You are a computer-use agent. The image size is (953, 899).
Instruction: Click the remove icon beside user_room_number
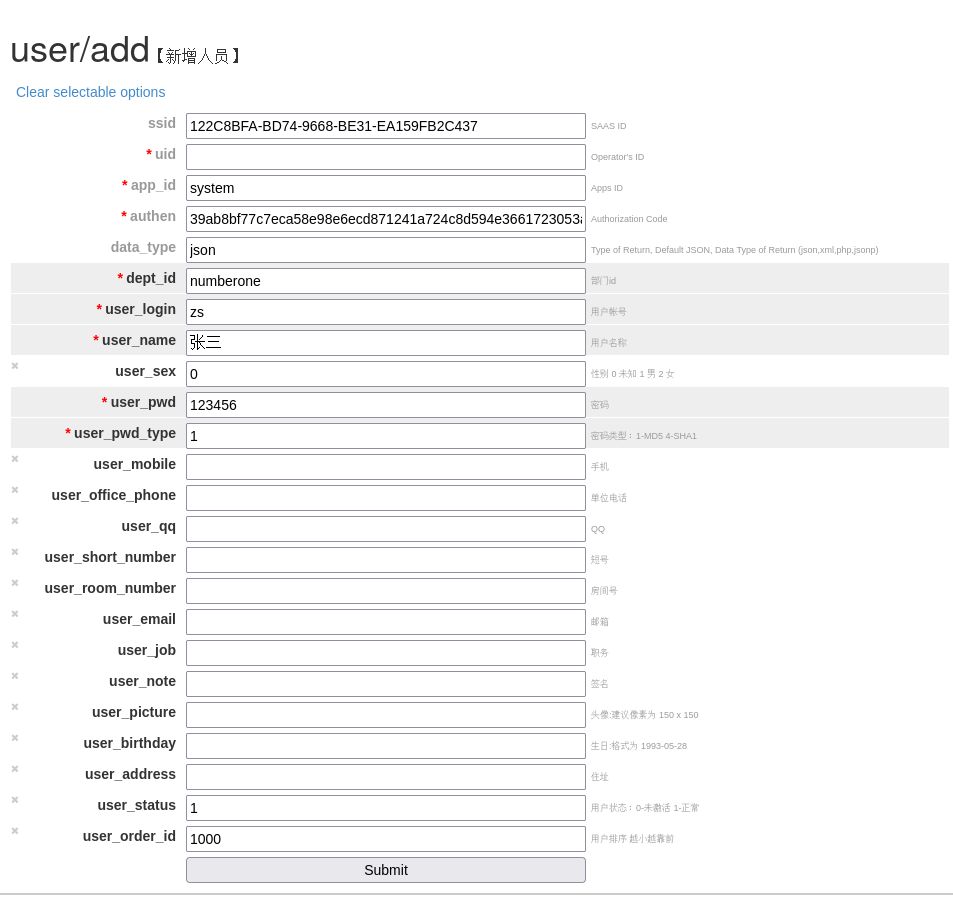14,582
